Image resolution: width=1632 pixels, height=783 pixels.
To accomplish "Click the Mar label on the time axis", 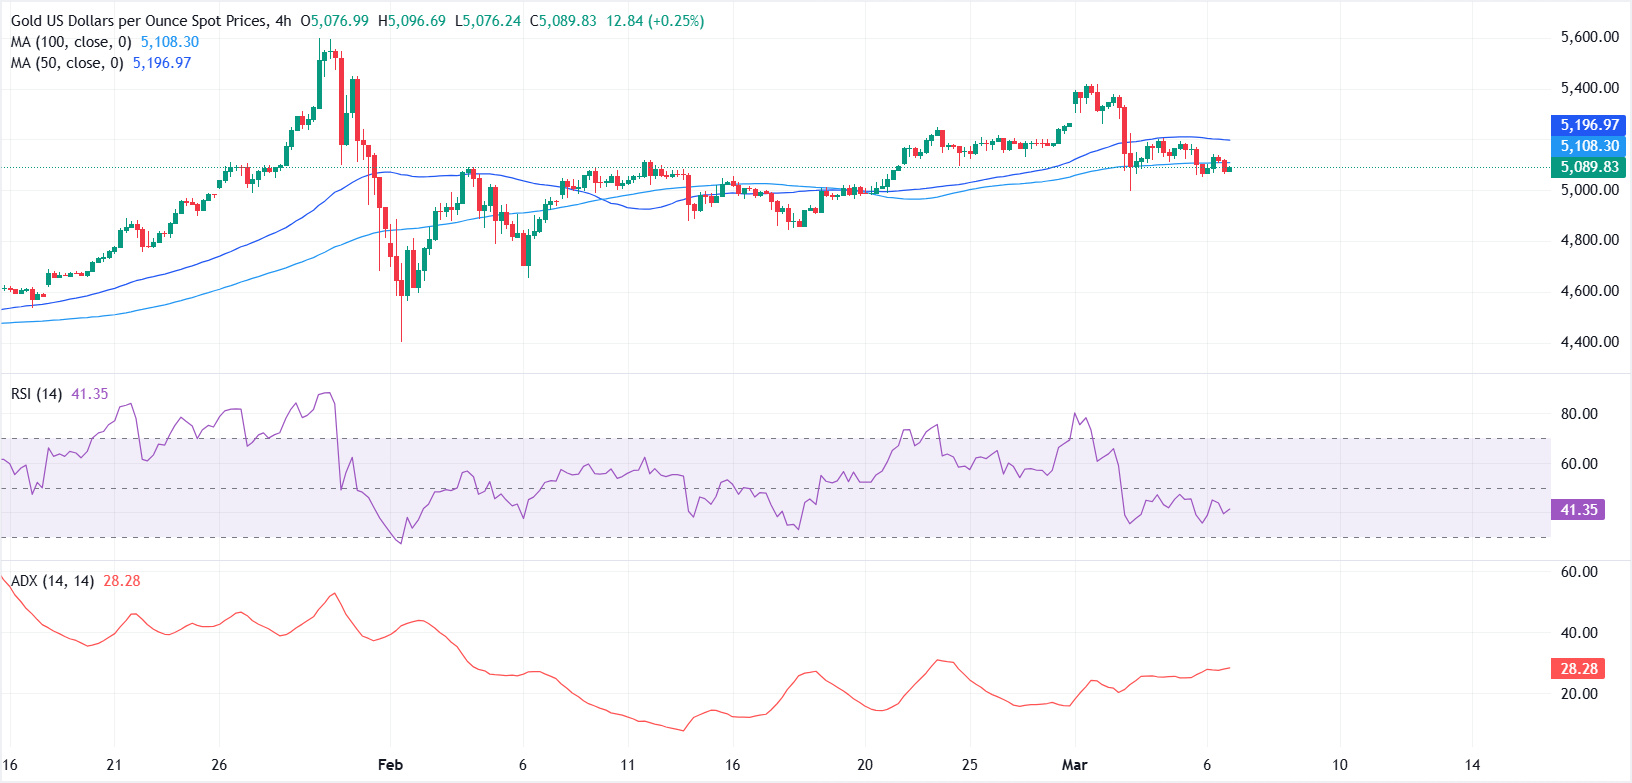I will (x=1074, y=765).
